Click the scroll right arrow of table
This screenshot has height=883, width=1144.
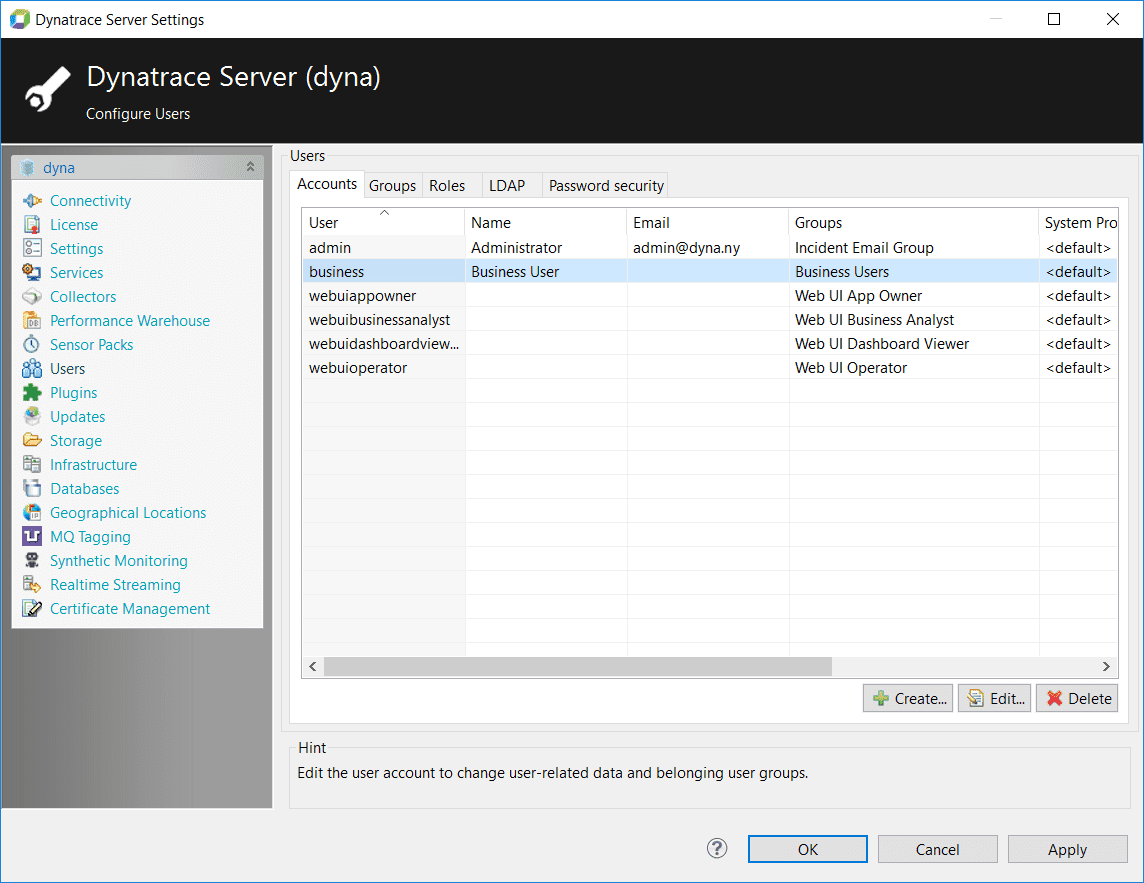click(x=1106, y=666)
